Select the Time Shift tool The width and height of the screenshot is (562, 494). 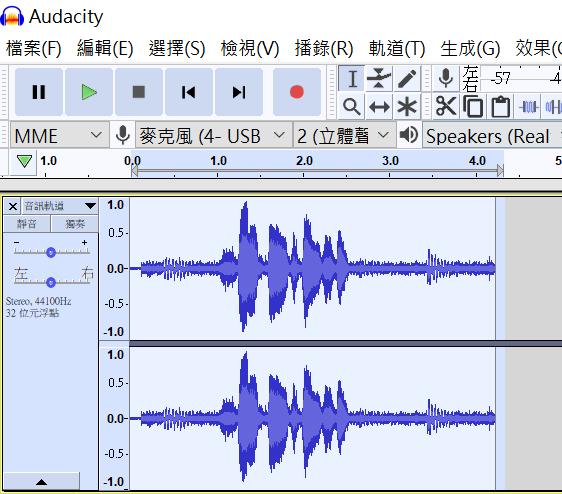click(379, 106)
